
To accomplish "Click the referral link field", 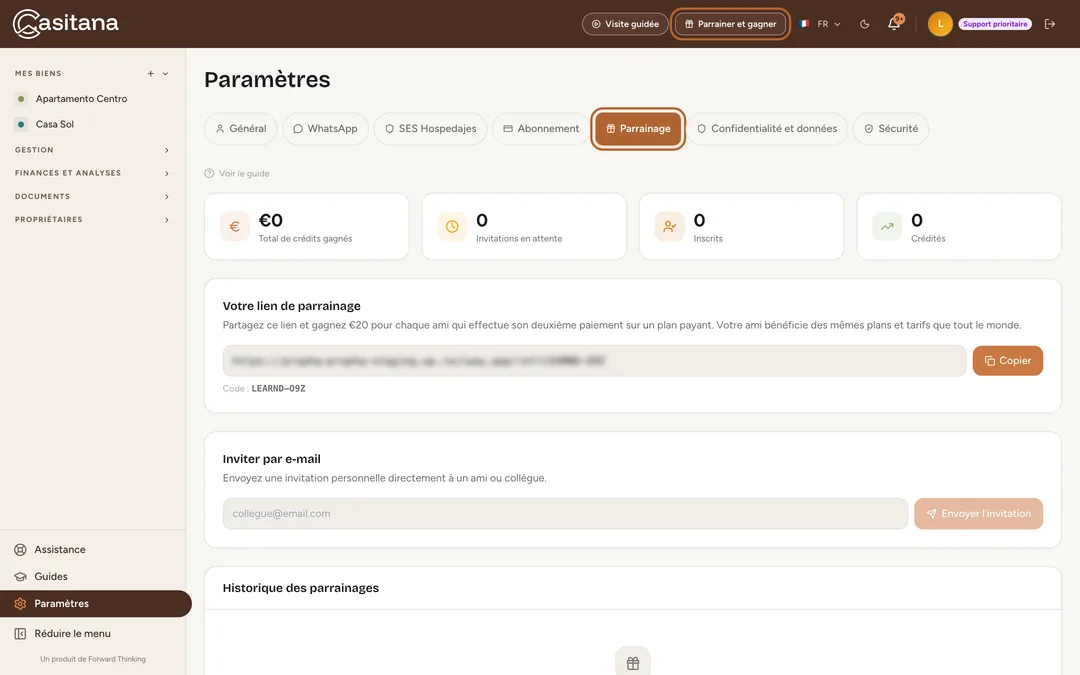I will [x=594, y=361].
